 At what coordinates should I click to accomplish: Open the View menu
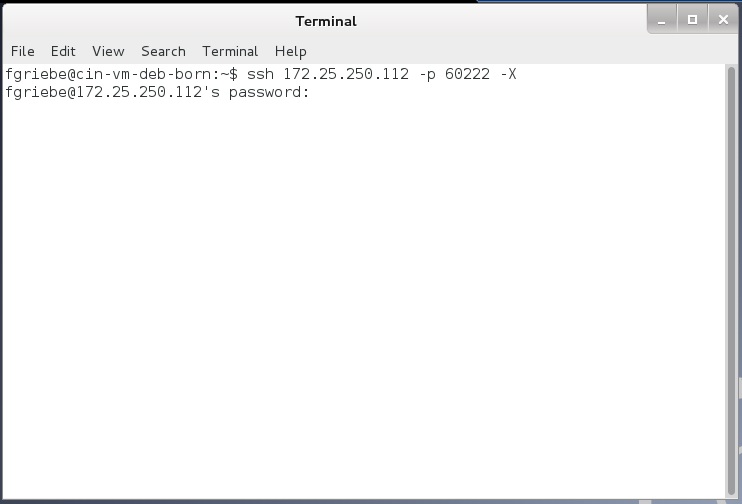click(x=108, y=51)
